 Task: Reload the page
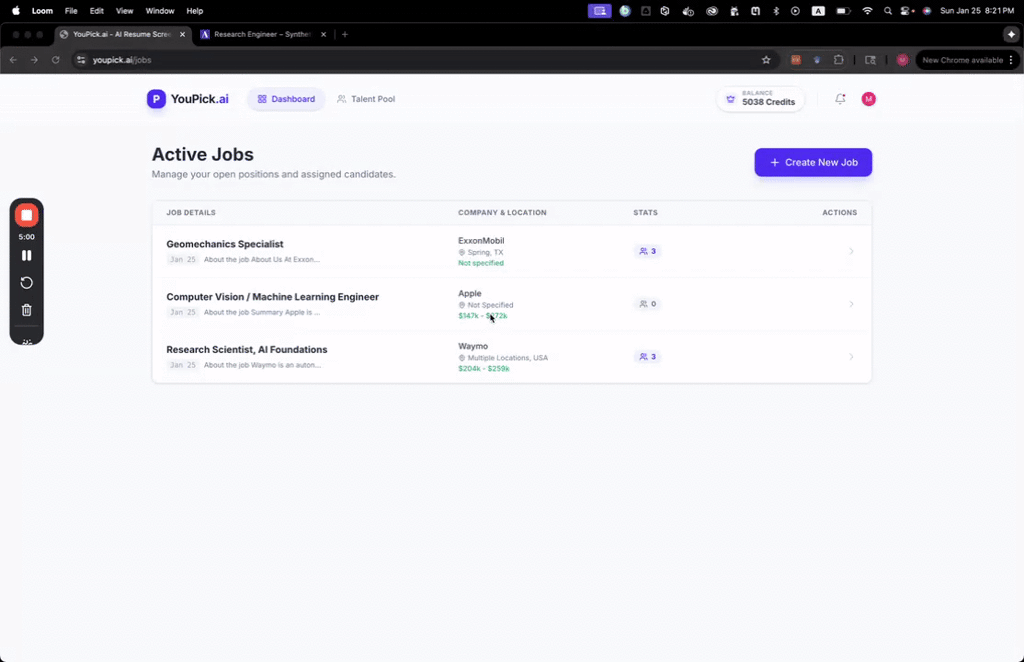56,60
